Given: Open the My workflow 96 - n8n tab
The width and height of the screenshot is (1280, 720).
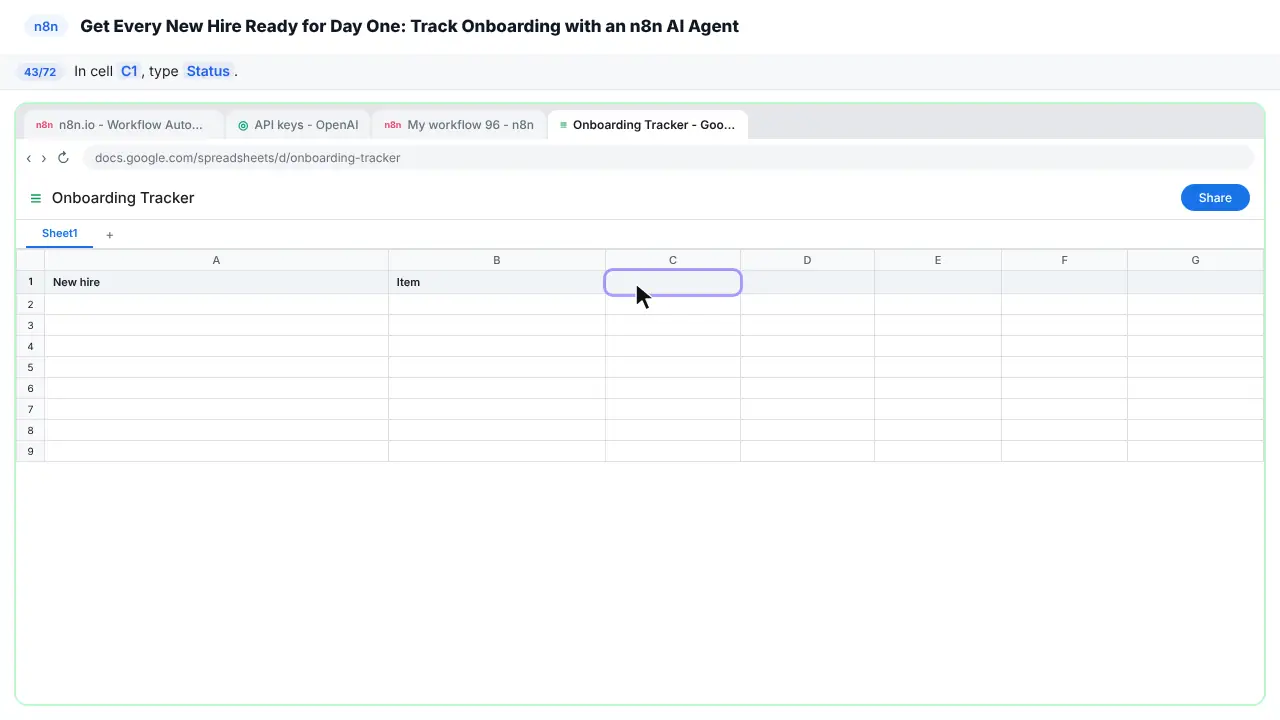Looking at the screenshot, I should point(459,125).
